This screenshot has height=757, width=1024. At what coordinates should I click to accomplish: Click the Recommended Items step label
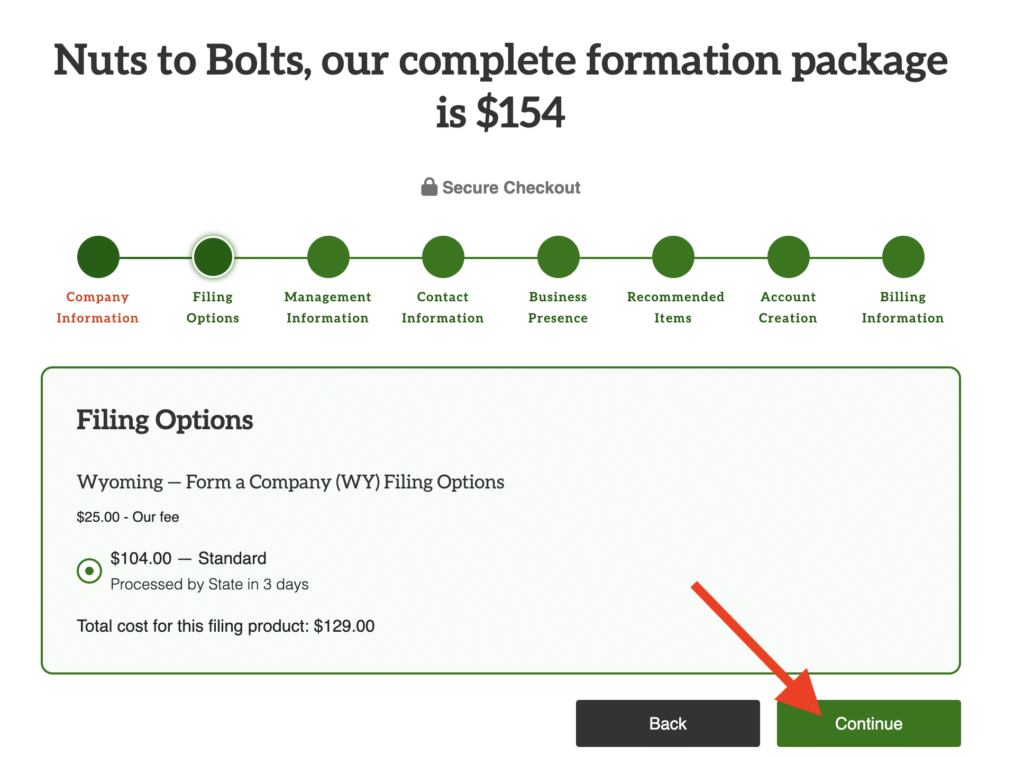click(675, 307)
